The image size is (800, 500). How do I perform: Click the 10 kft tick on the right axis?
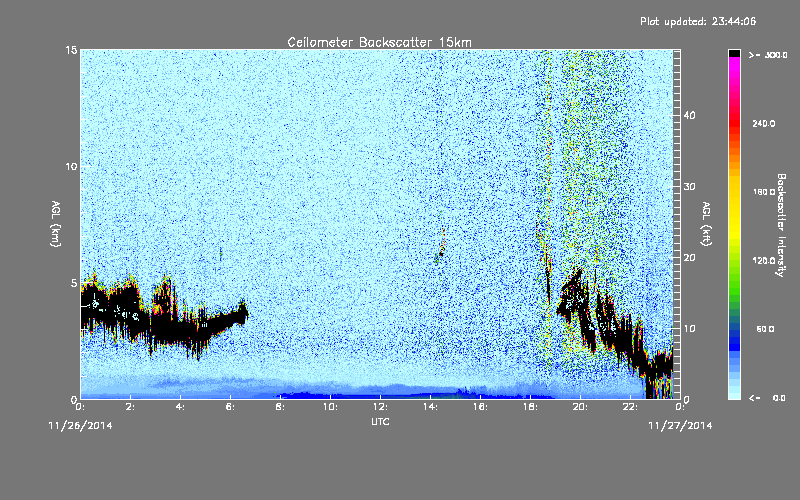pyautogui.click(x=689, y=329)
